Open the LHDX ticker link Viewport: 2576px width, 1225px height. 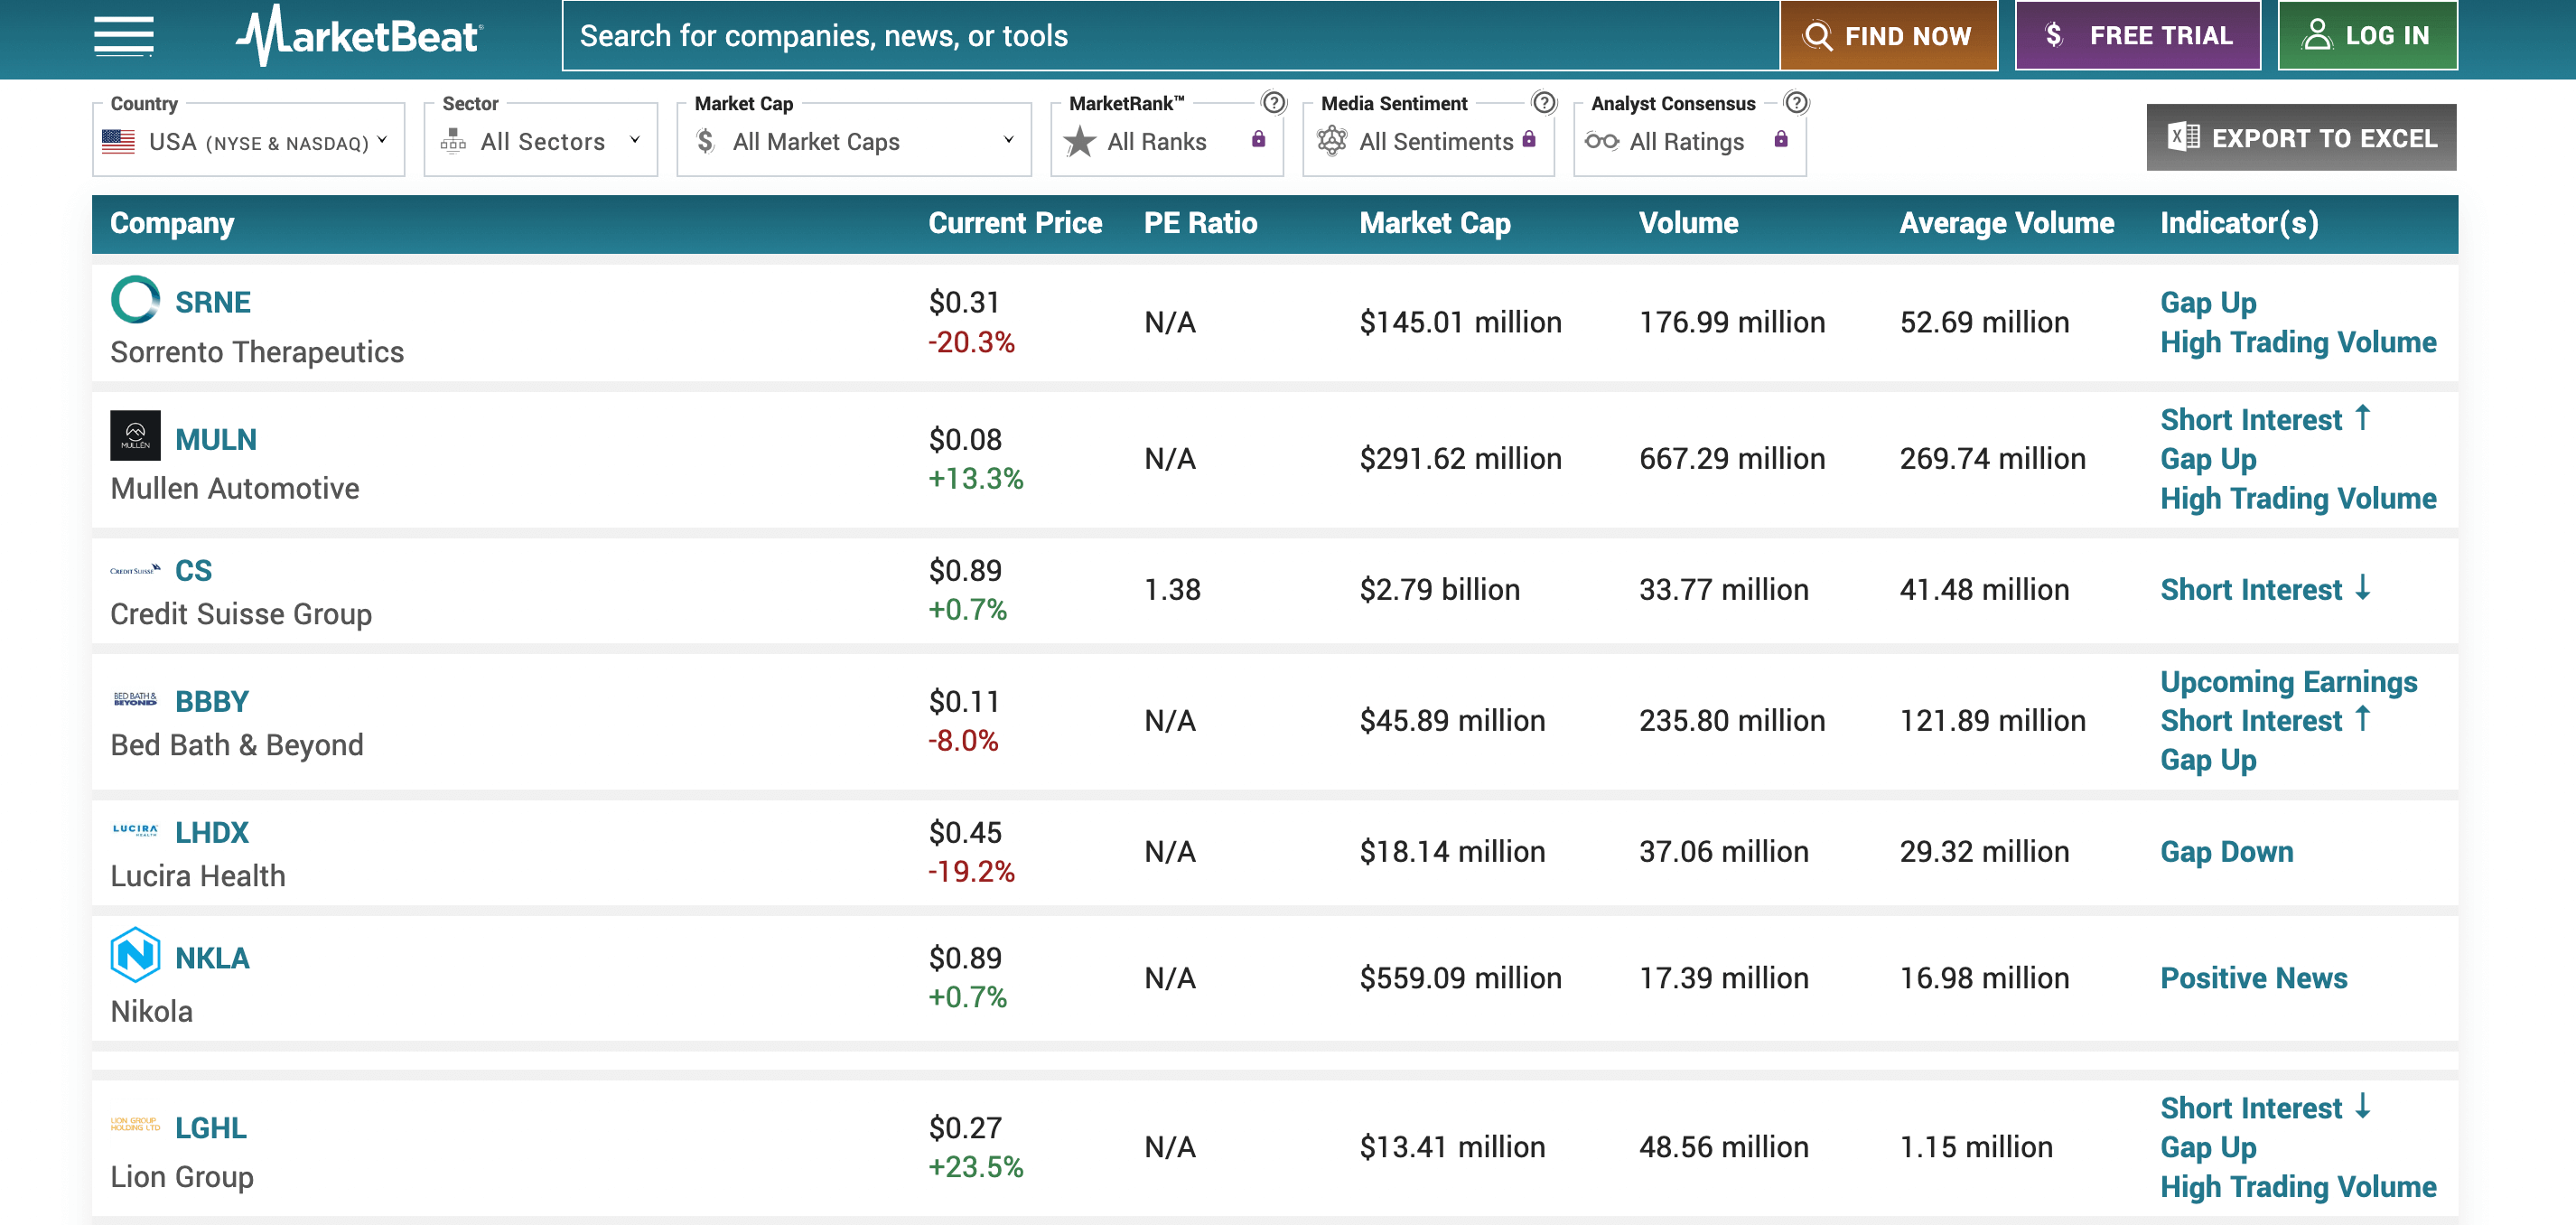coord(211,832)
